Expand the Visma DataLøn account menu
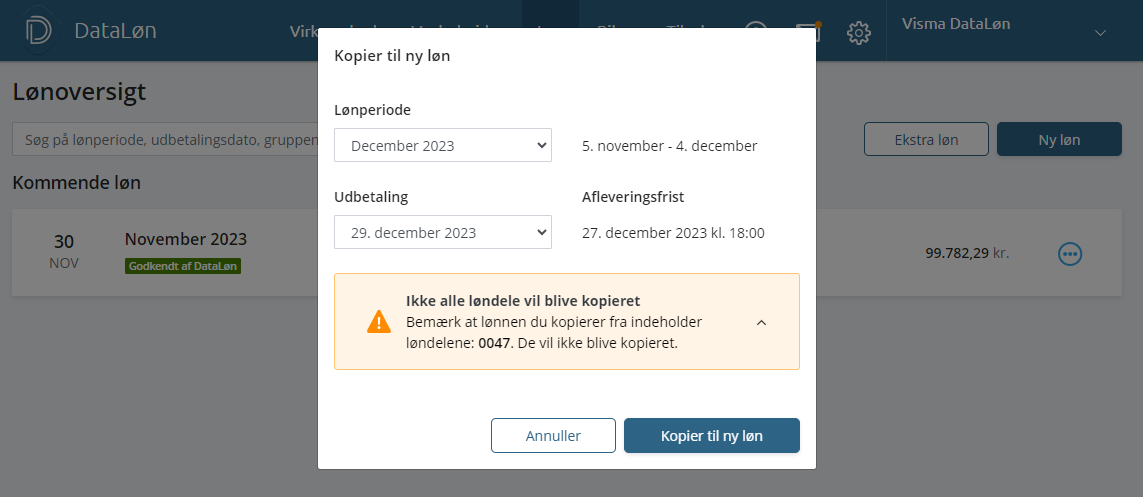The height and width of the screenshot is (497, 1143). coord(1101,33)
